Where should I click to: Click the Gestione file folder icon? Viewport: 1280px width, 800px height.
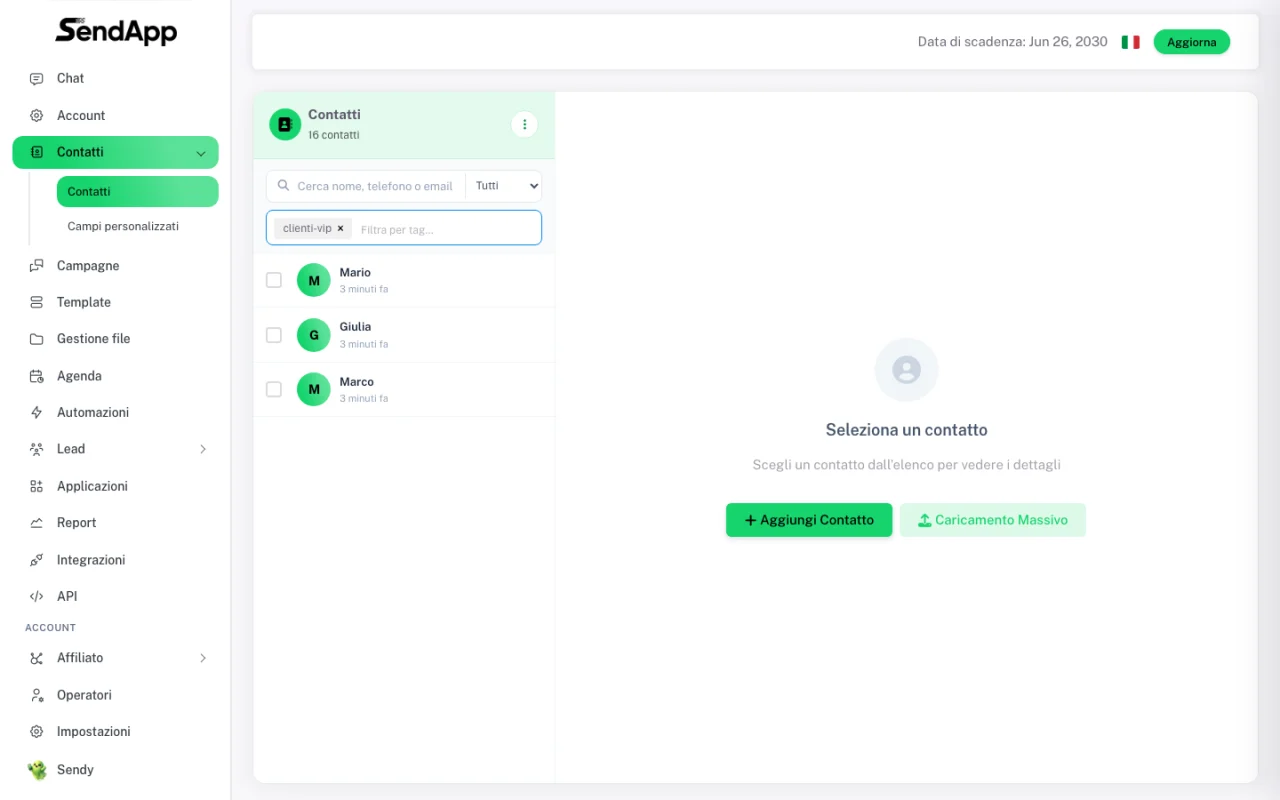[x=37, y=339]
